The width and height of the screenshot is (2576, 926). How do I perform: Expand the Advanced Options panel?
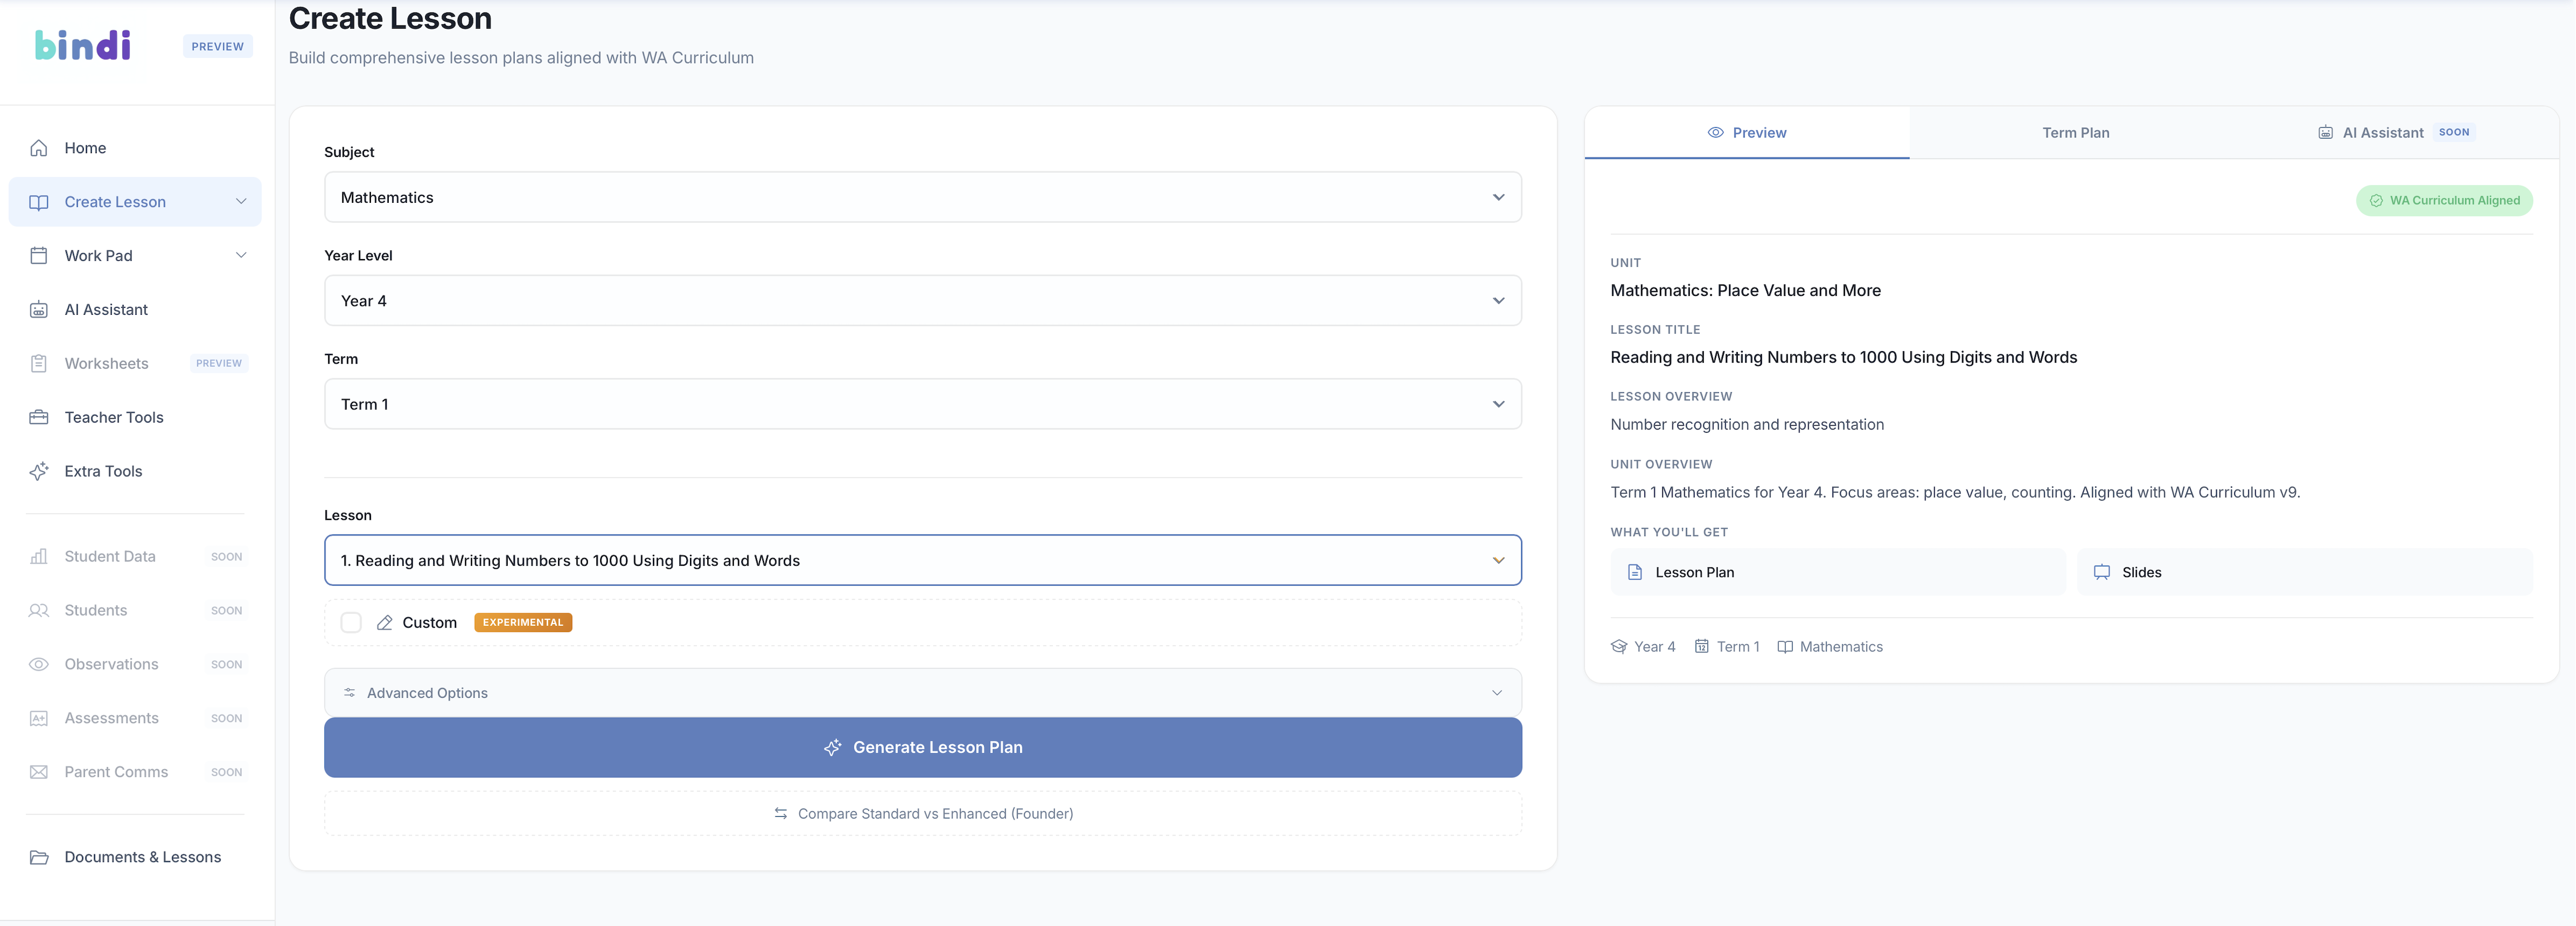click(x=922, y=692)
